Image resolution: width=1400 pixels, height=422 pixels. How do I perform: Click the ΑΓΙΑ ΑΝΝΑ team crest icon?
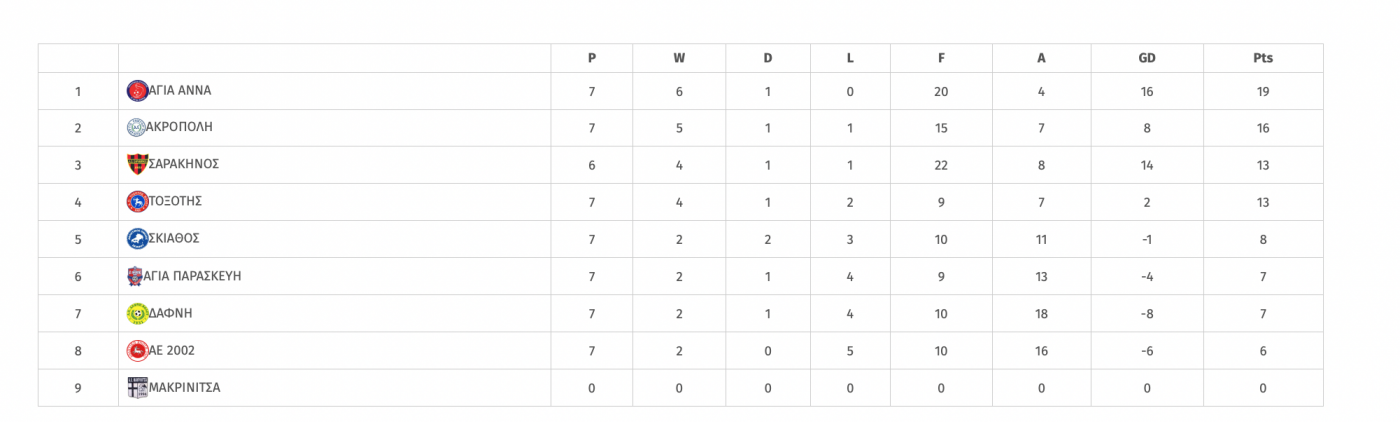[137, 91]
